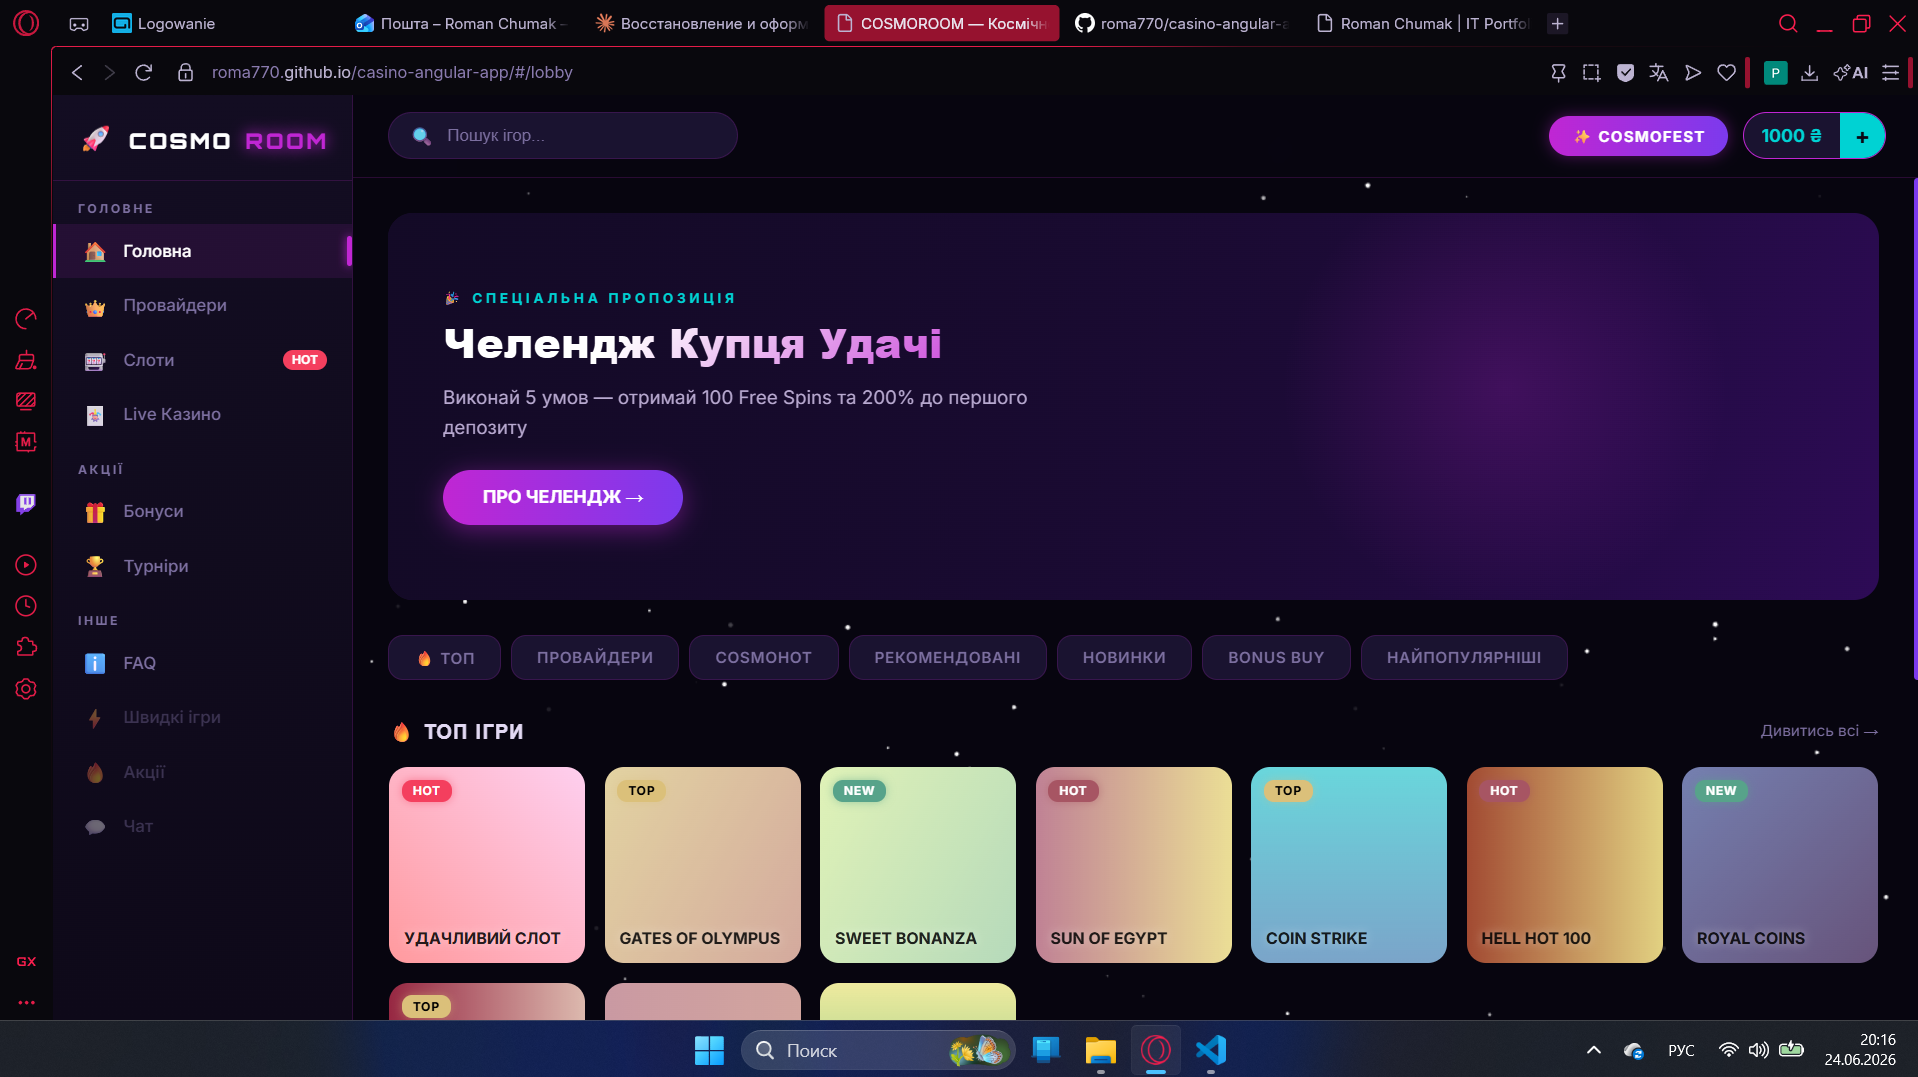Open the Windows Start menu
1918x1077 pixels.
click(x=709, y=1050)
